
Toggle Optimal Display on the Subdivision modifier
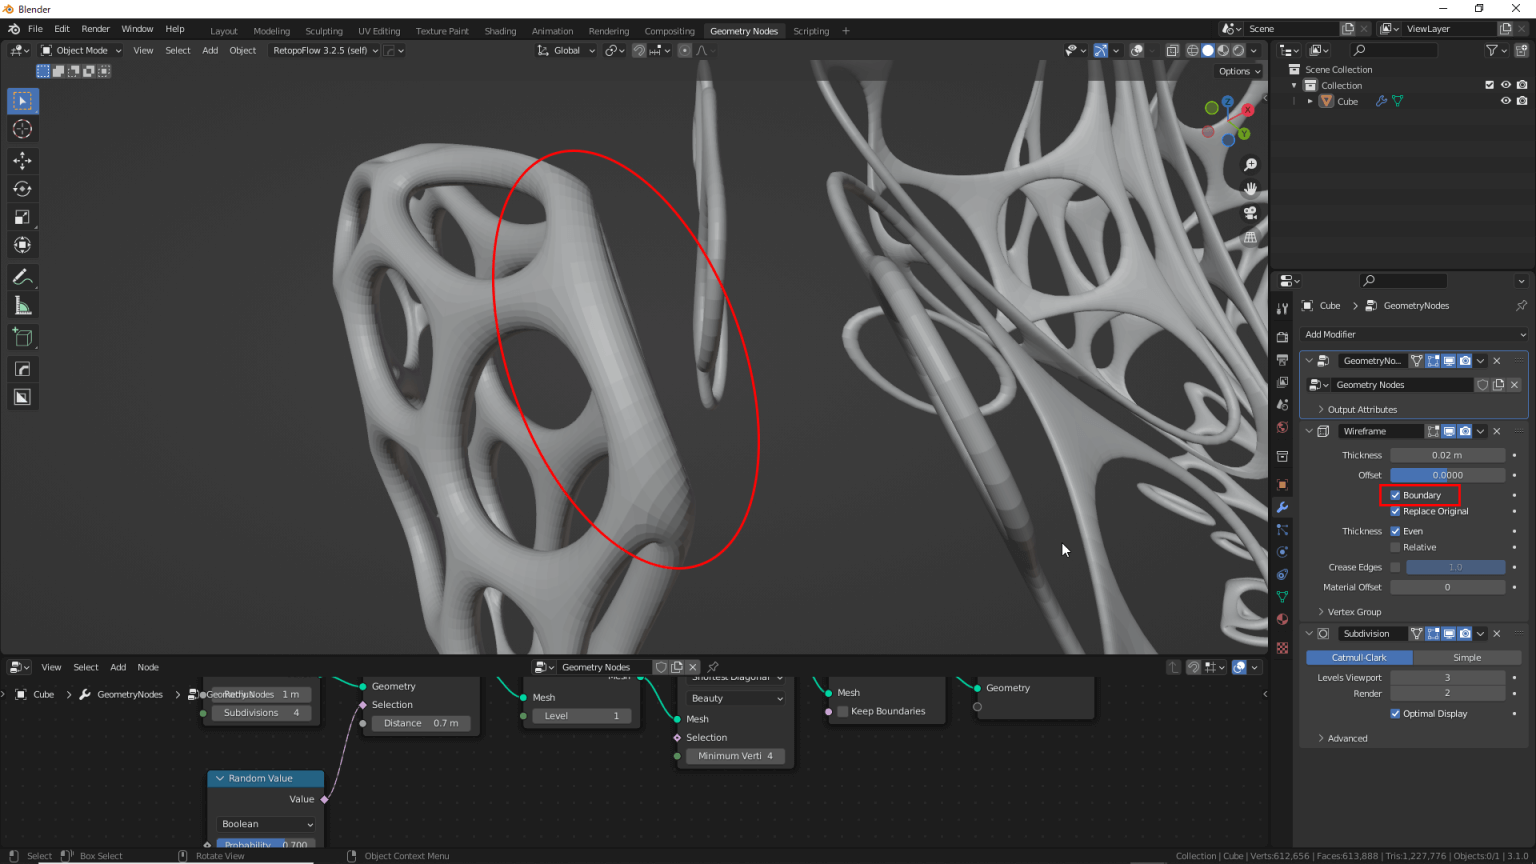click(x=1396, y=713)
